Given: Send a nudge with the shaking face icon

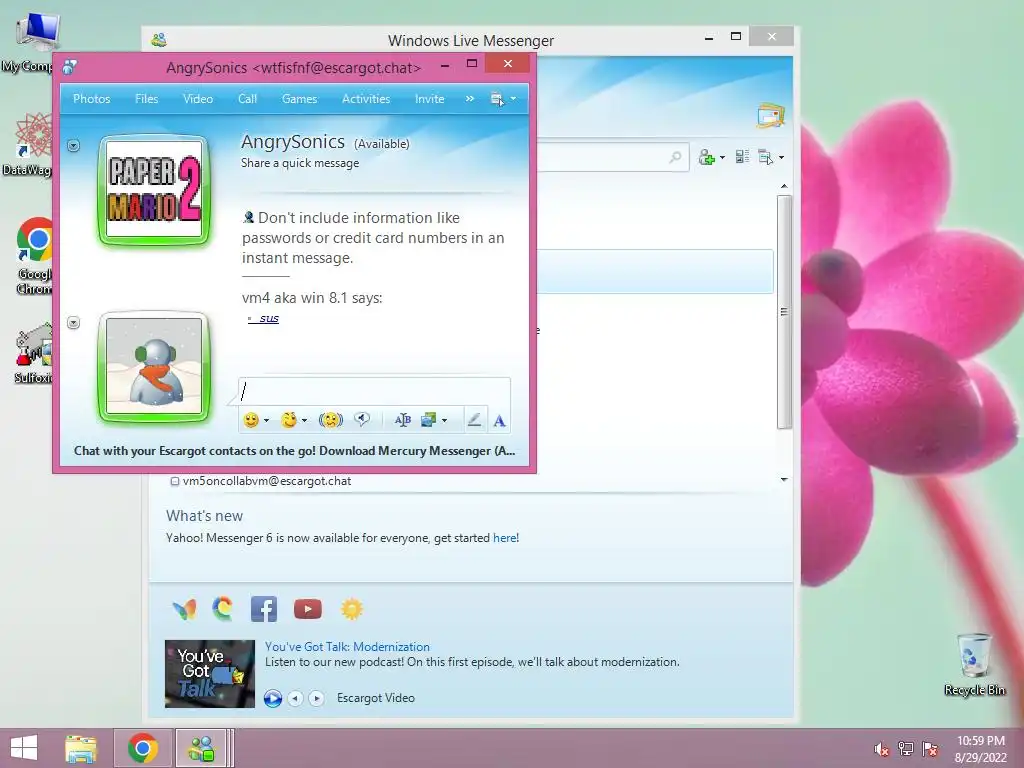Looking at the screenshot, I should coord(330,420).
